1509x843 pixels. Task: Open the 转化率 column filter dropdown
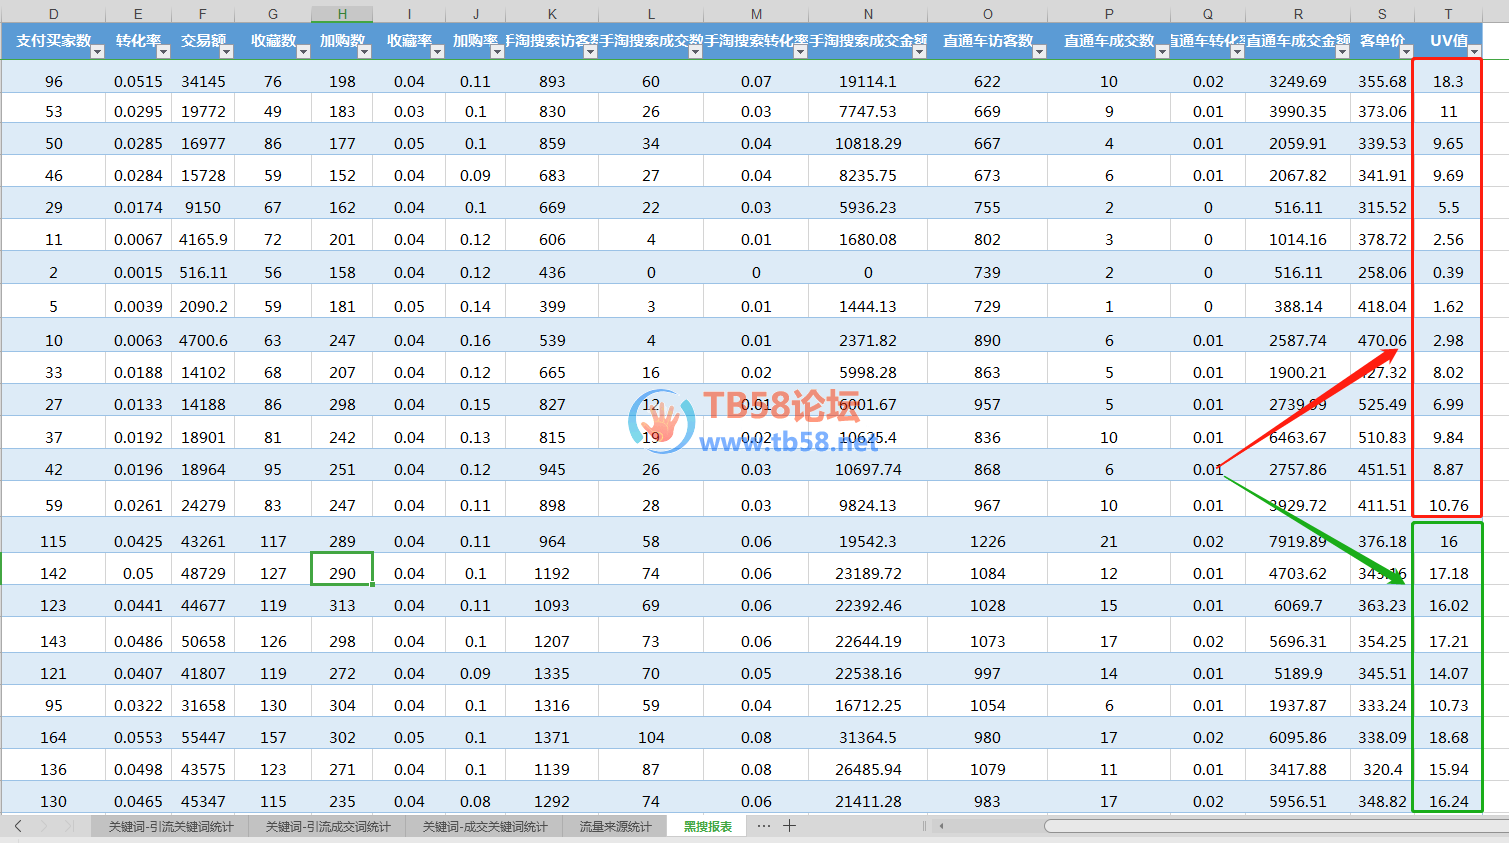161,51
